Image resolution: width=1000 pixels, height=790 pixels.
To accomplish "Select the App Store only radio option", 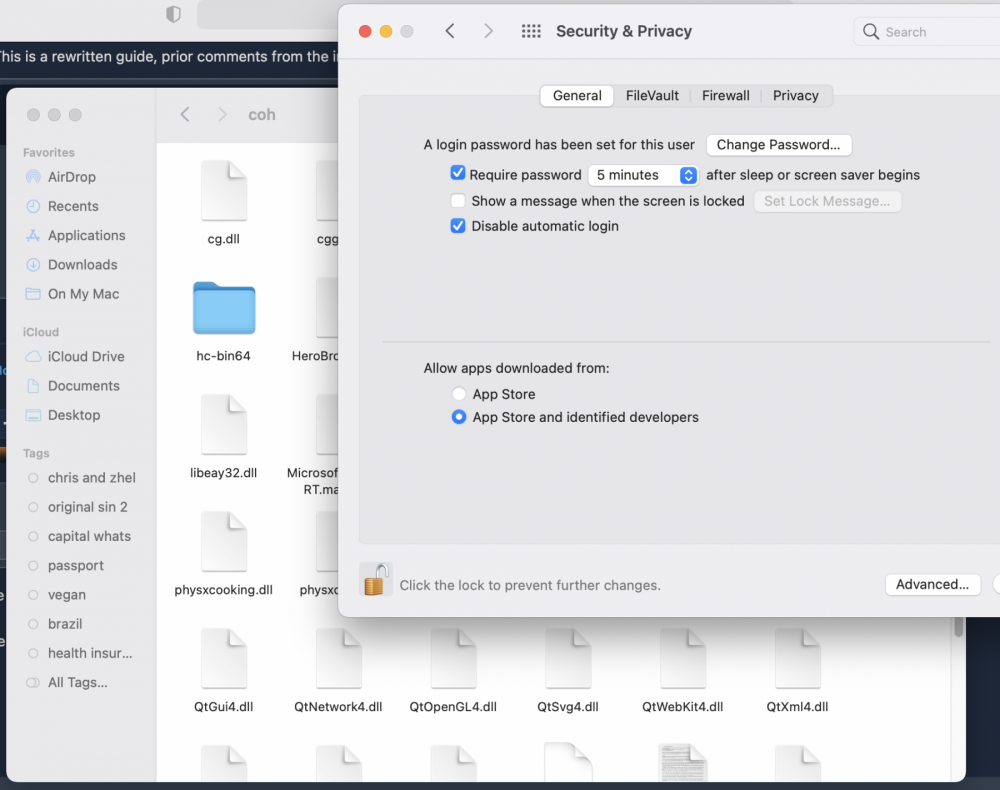I will [x=459, y=394].
